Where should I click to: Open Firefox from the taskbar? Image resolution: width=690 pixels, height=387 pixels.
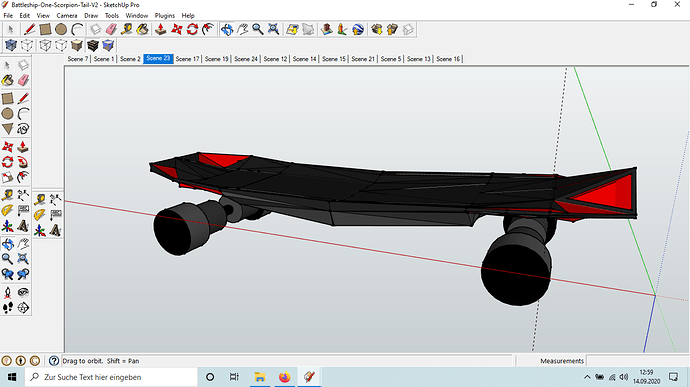pyautogui.click(x=285, y=377)
